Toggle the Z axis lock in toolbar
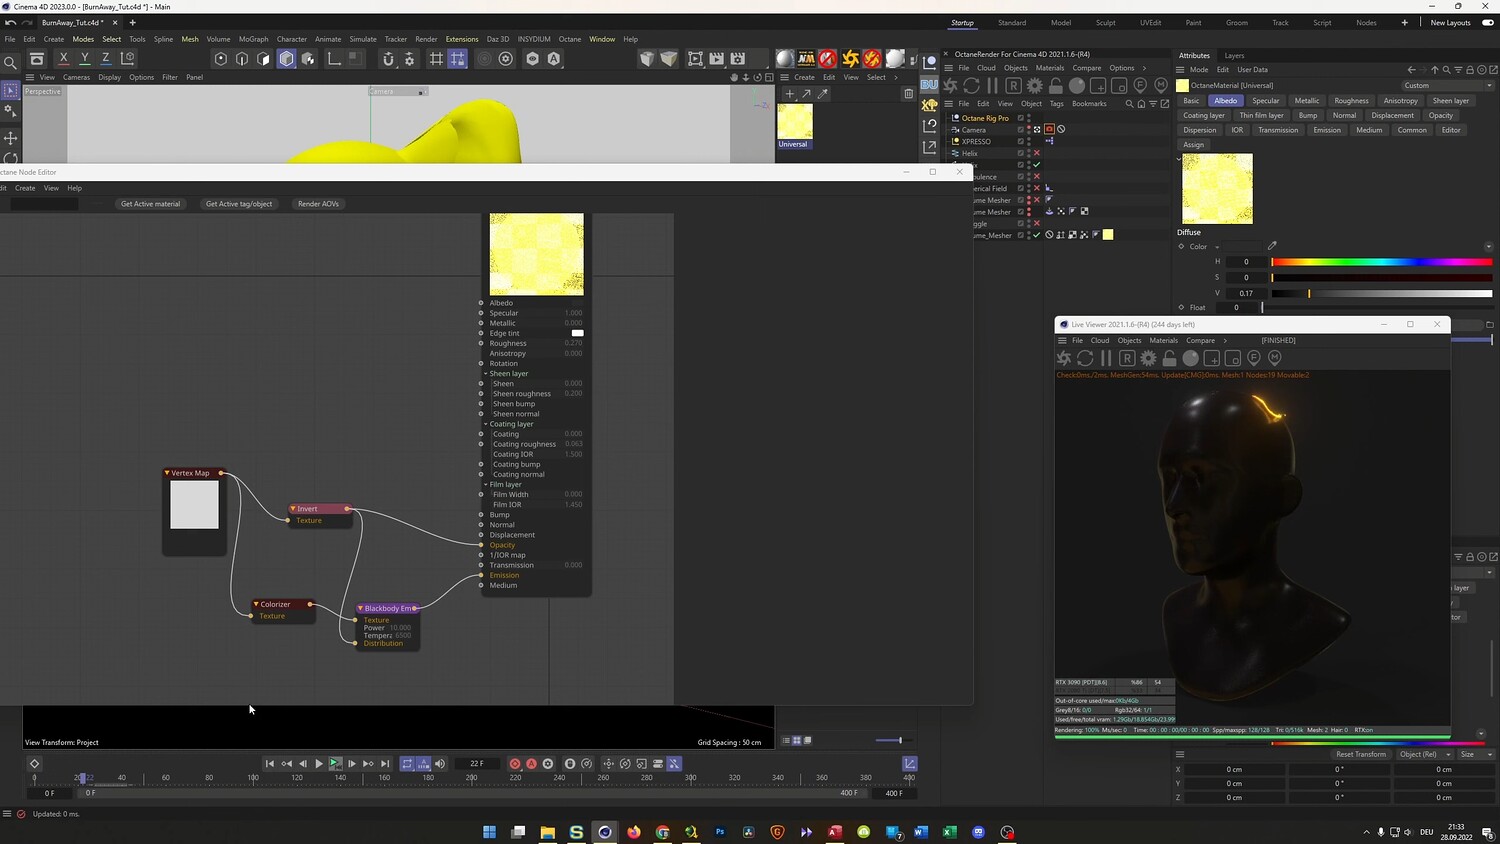1500x844 pixels. coord(106,59)
